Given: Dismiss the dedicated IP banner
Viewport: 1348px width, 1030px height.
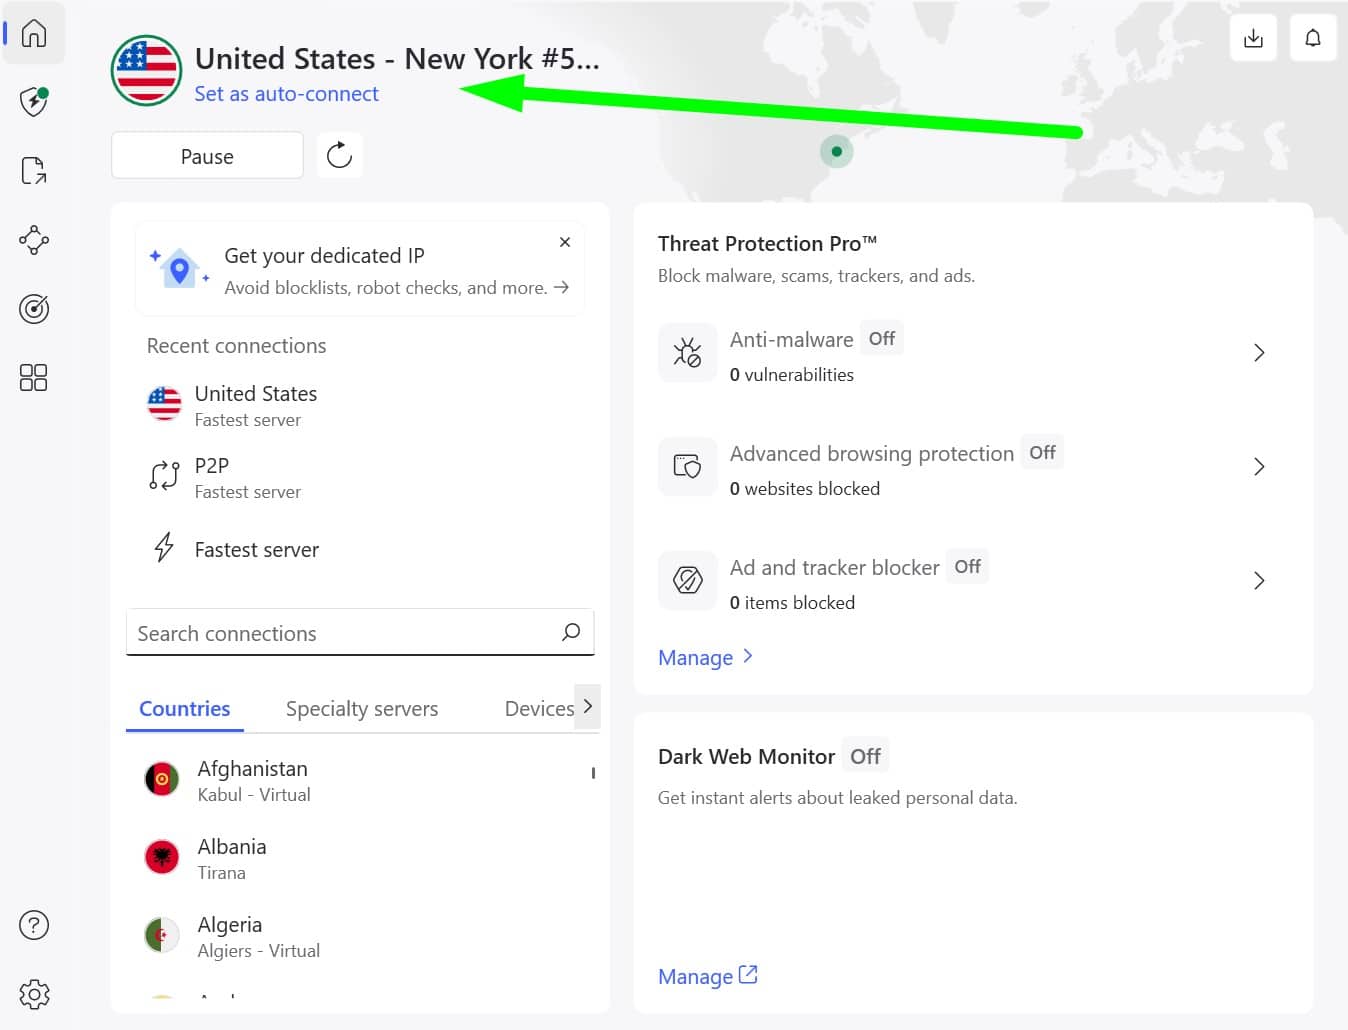Looking at the screenshot, I should coord(565,242).
